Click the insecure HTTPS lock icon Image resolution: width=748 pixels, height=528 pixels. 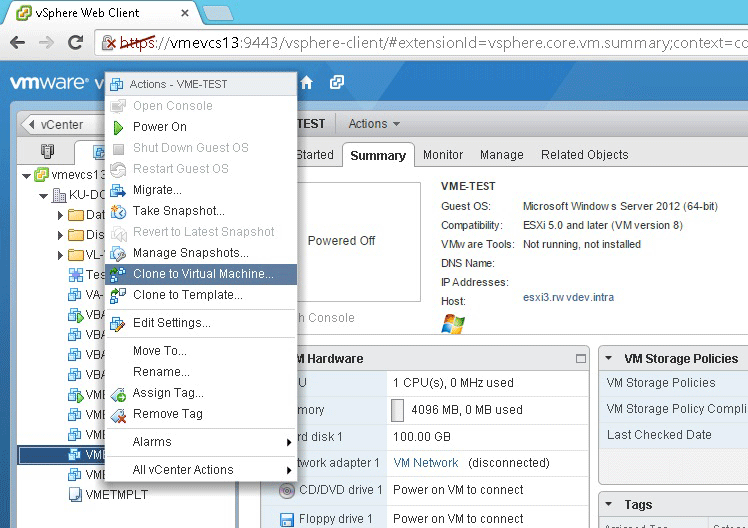[x=109, y=42]
